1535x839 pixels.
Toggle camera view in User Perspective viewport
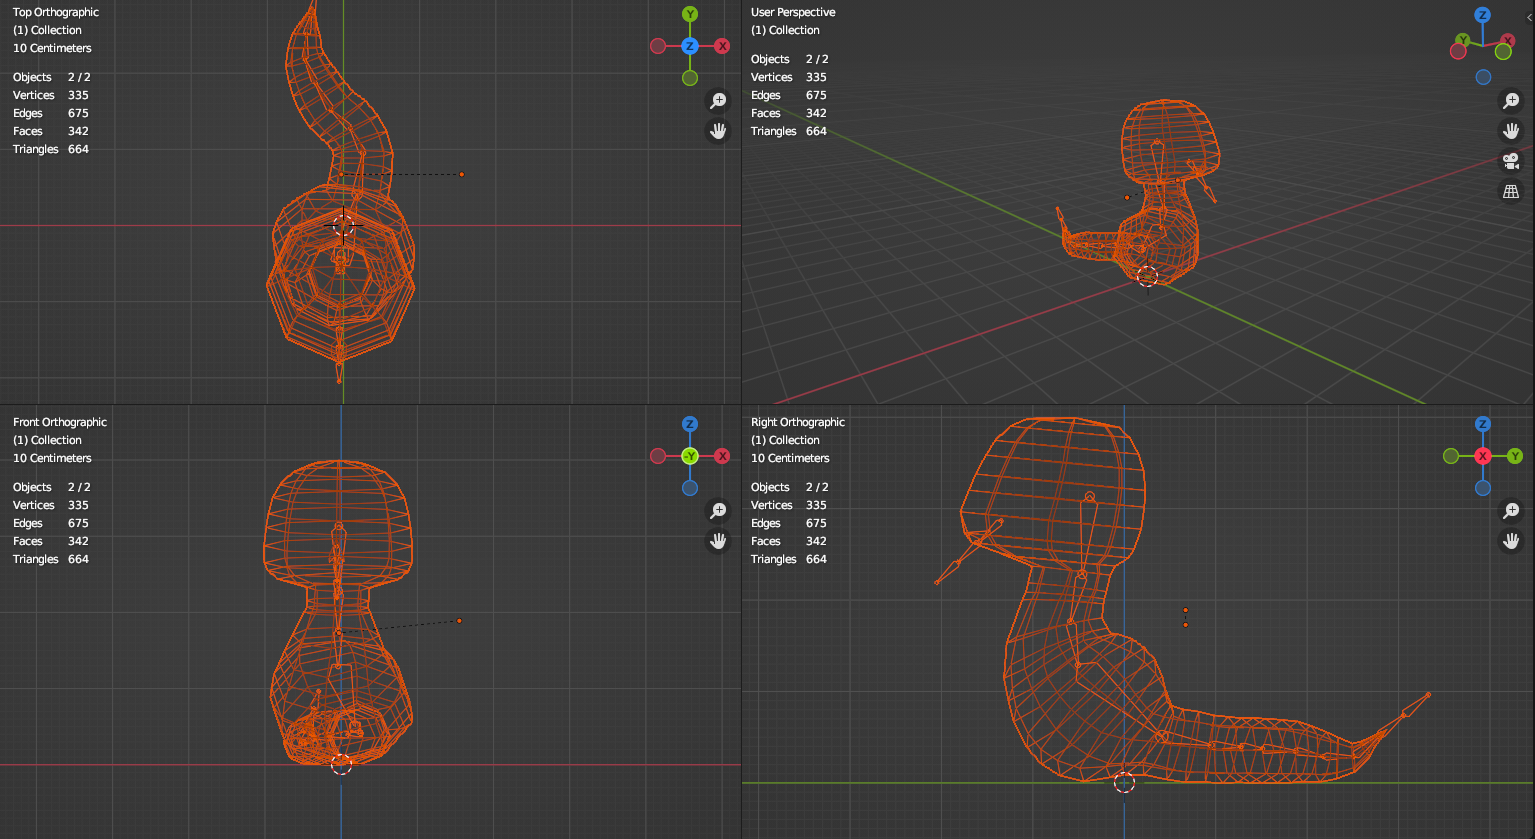pos(1511,161)
